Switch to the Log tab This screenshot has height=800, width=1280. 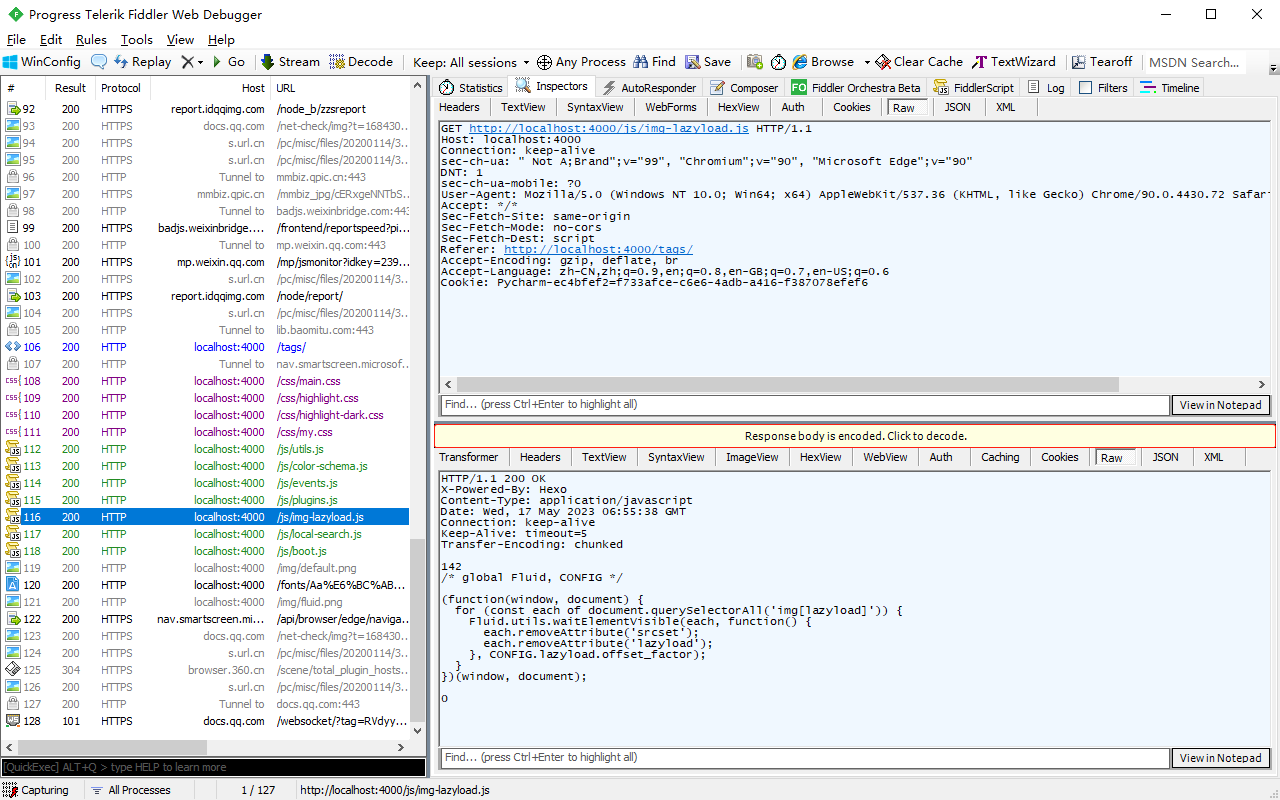[x=1045, y=88]
